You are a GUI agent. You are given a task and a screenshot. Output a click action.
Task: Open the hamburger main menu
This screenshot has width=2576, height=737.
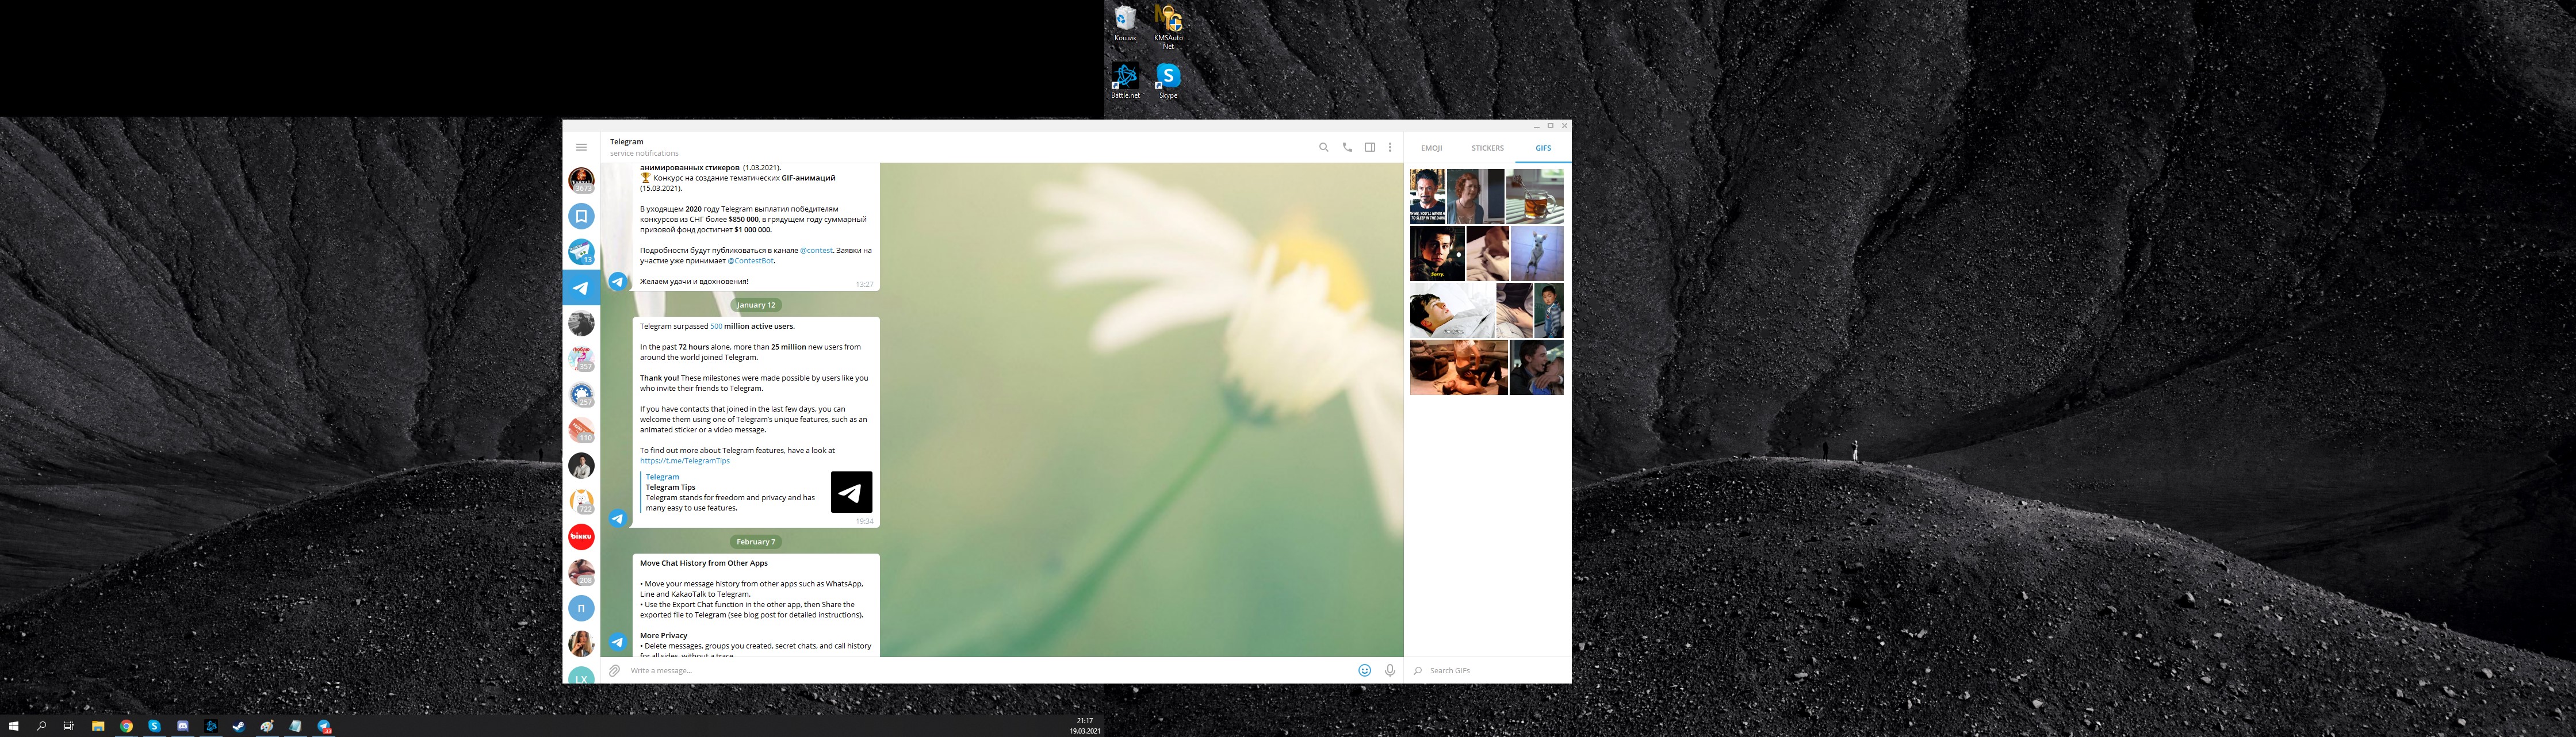581,147
